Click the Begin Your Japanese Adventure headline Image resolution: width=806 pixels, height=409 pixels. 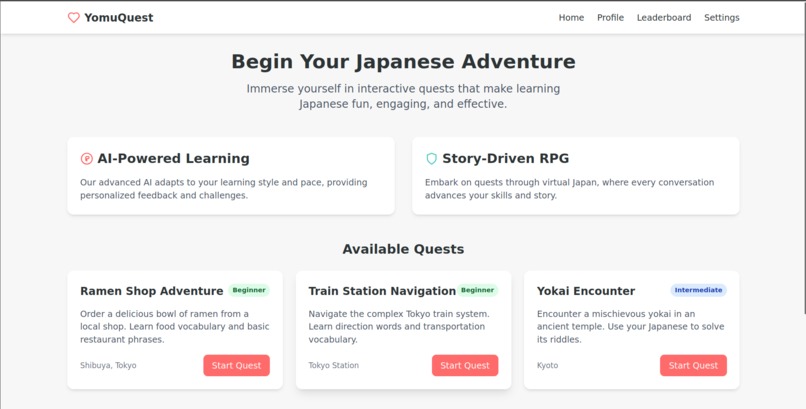pyautogui.click(x=403, y=62)
